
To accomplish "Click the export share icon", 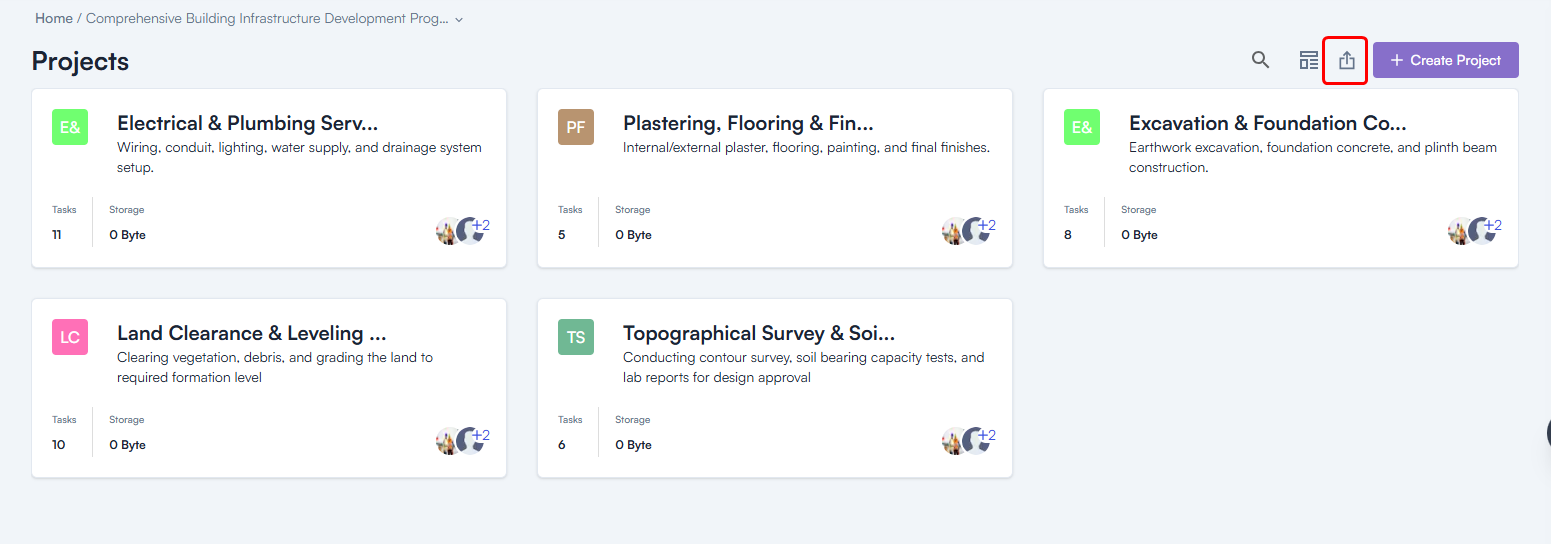I will tap(1346, 60).
